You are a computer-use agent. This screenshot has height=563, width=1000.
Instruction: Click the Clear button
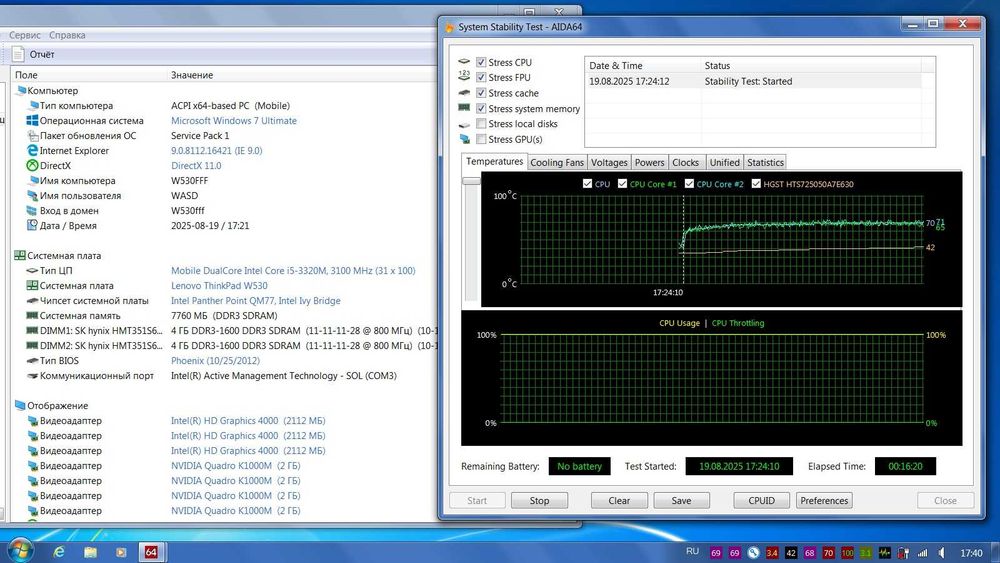619,501
